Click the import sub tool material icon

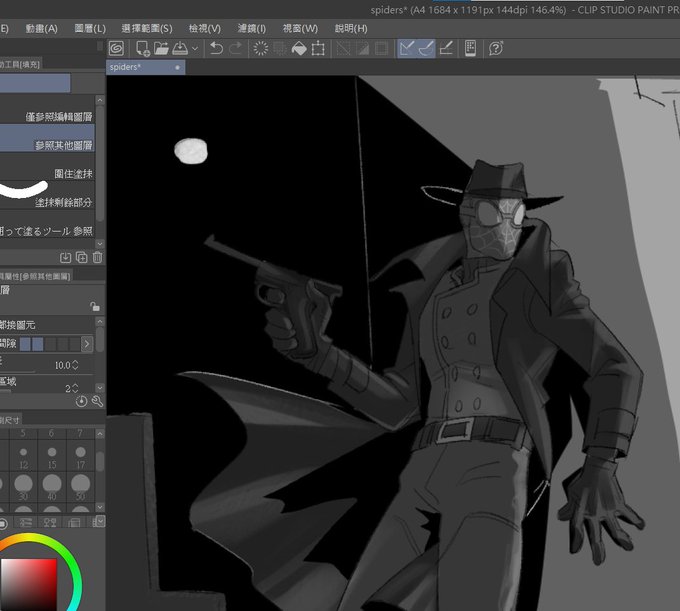(x=65, y=258)
